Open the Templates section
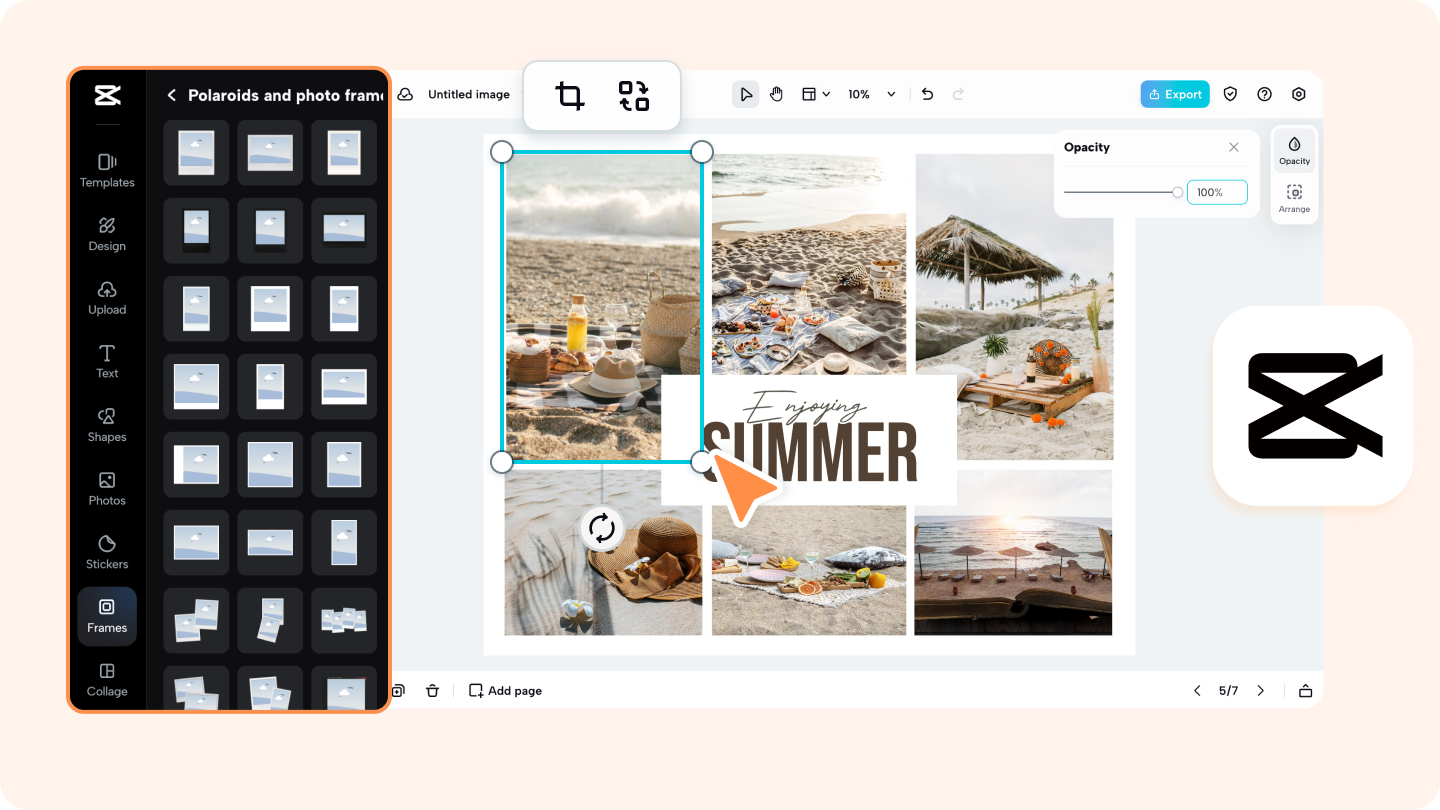 point(107,170)
